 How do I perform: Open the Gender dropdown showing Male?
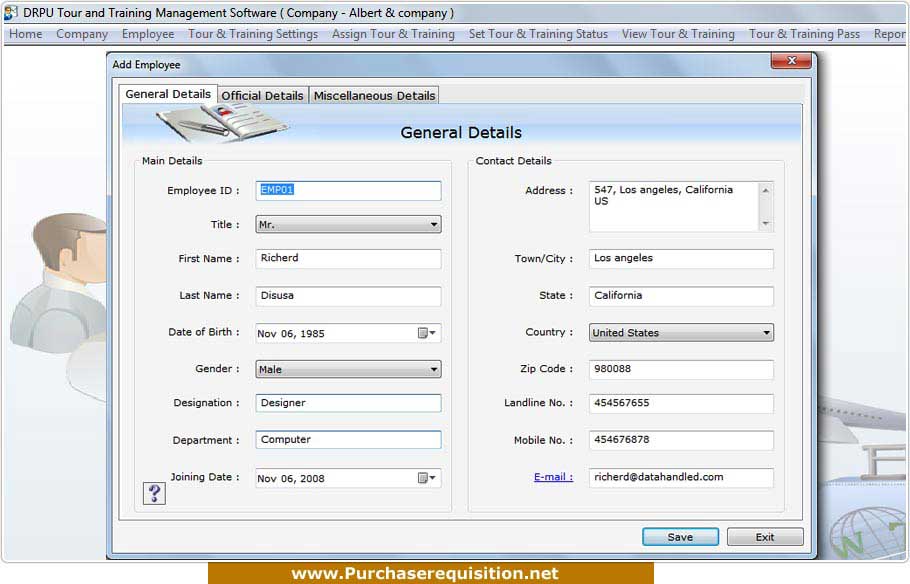point(432,368)
